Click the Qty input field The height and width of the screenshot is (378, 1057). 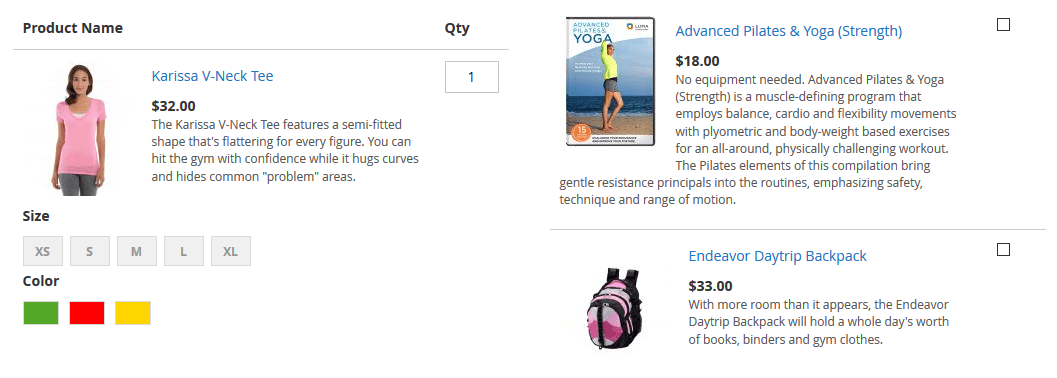472,77
